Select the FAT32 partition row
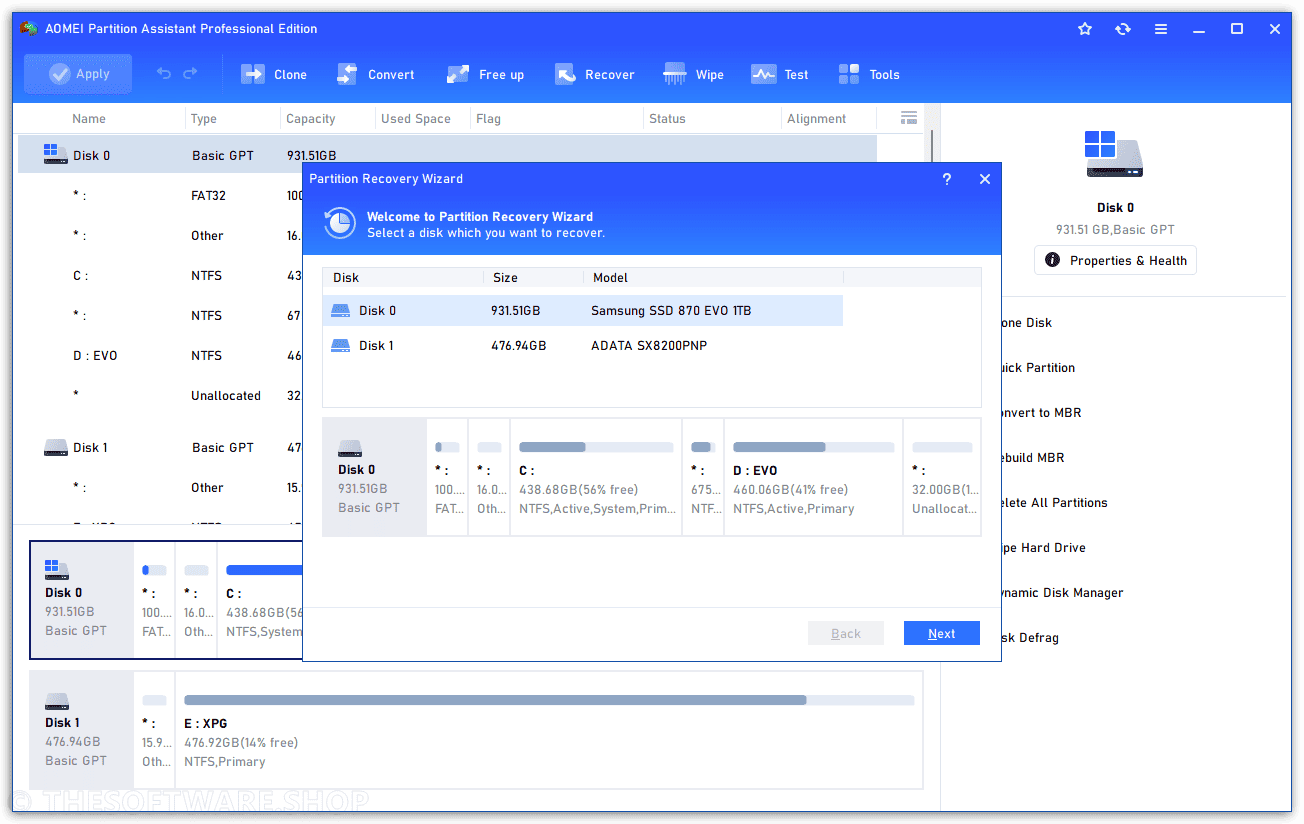This screenshot has width=1304, height=824. [x=160, y=195]
